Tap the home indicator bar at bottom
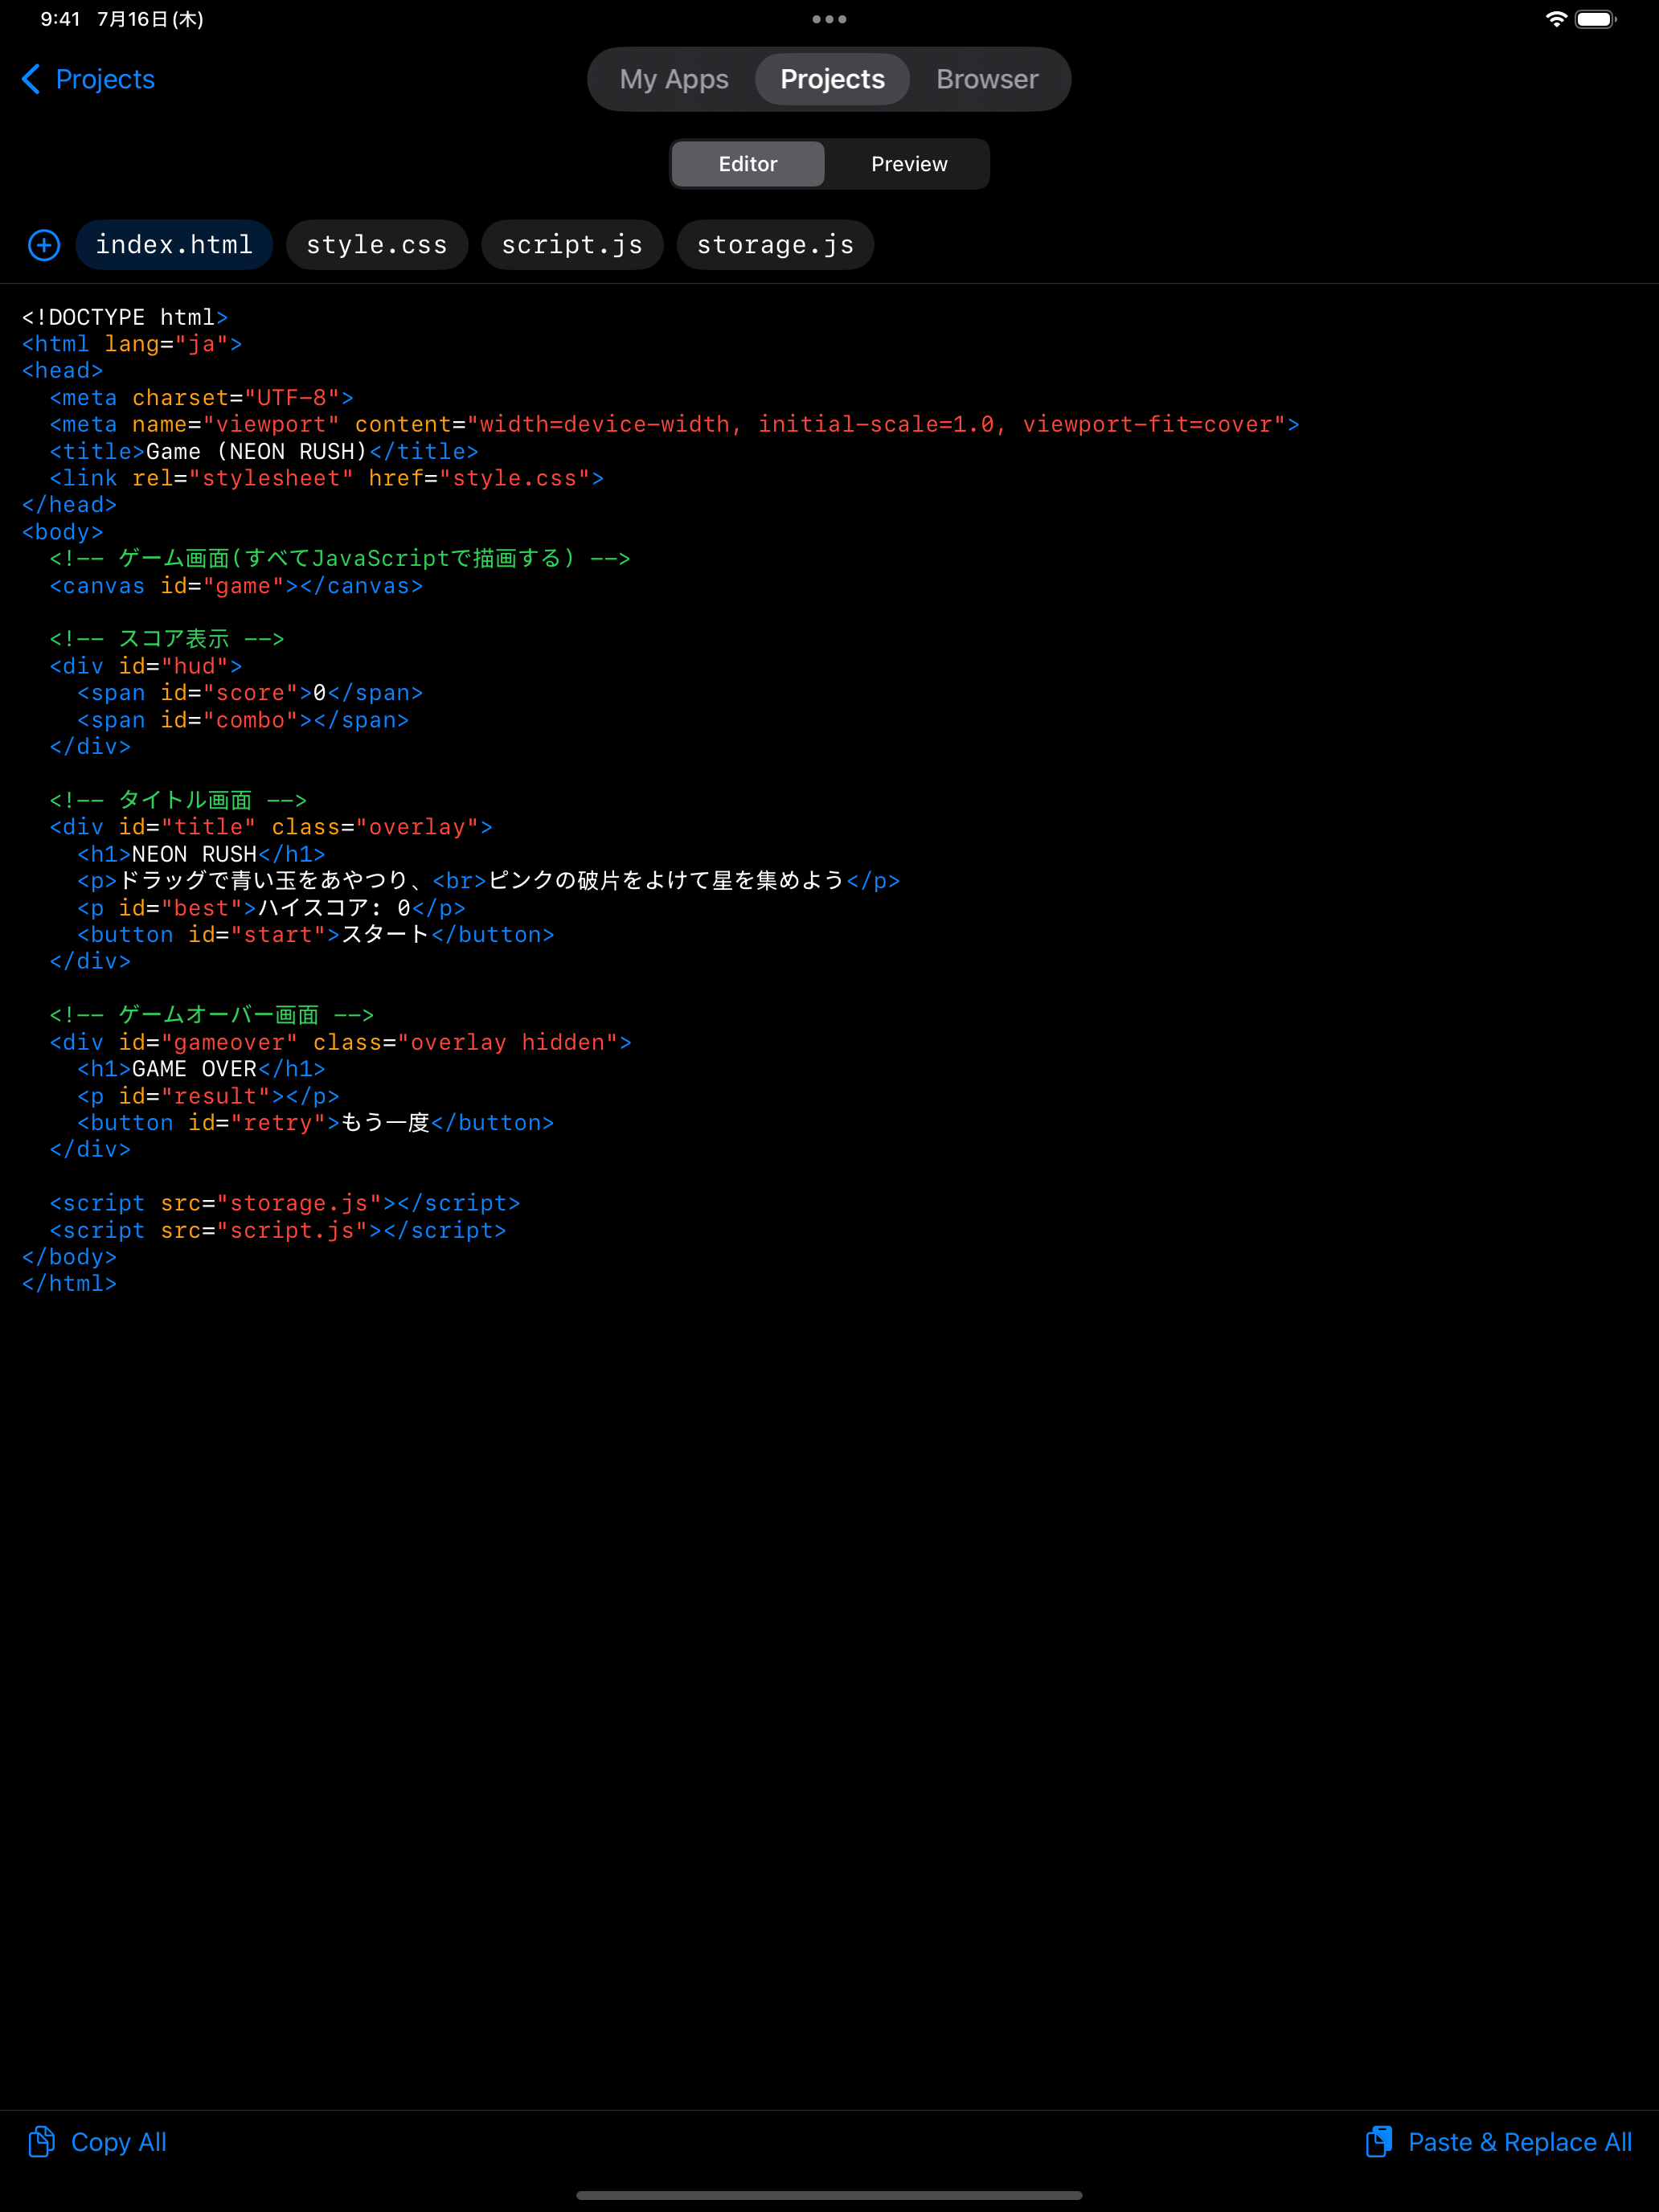Image resolution: width=1659 pixels, height=2212 pixels. [x=829, y=2195]
